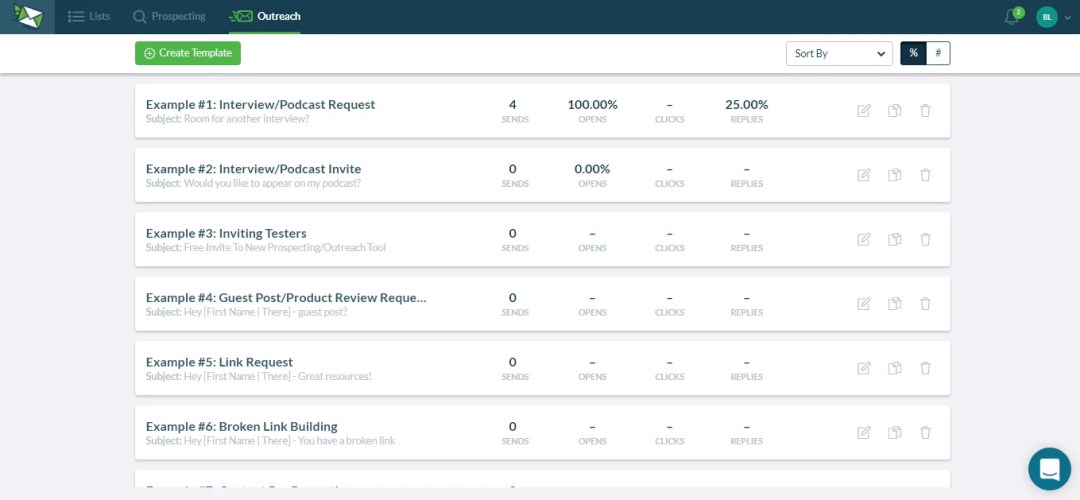Open Example #4: Guest Post/Product Review template
The width and height of the screenshot is (1080, 500).
[x=286, y=298]
